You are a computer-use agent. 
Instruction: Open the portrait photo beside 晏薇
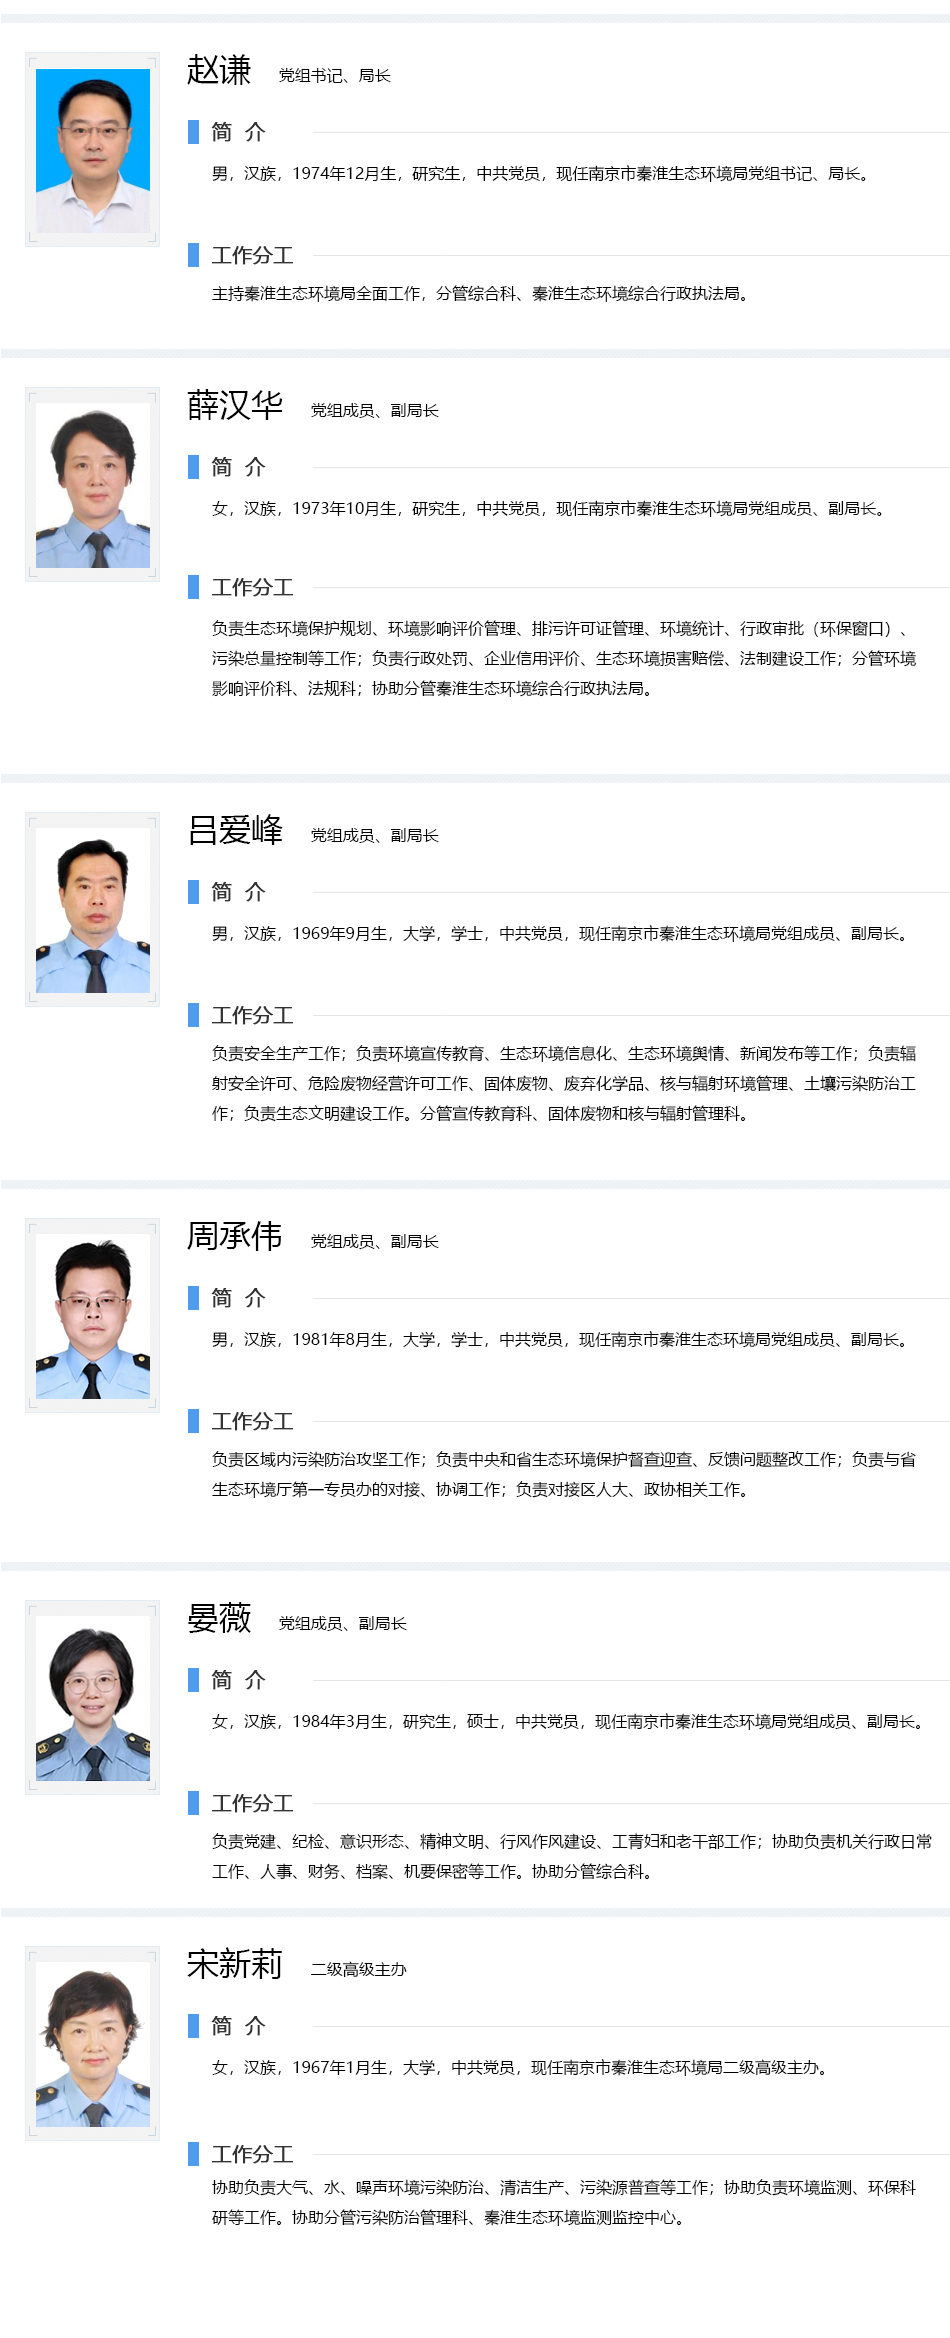93,1698
